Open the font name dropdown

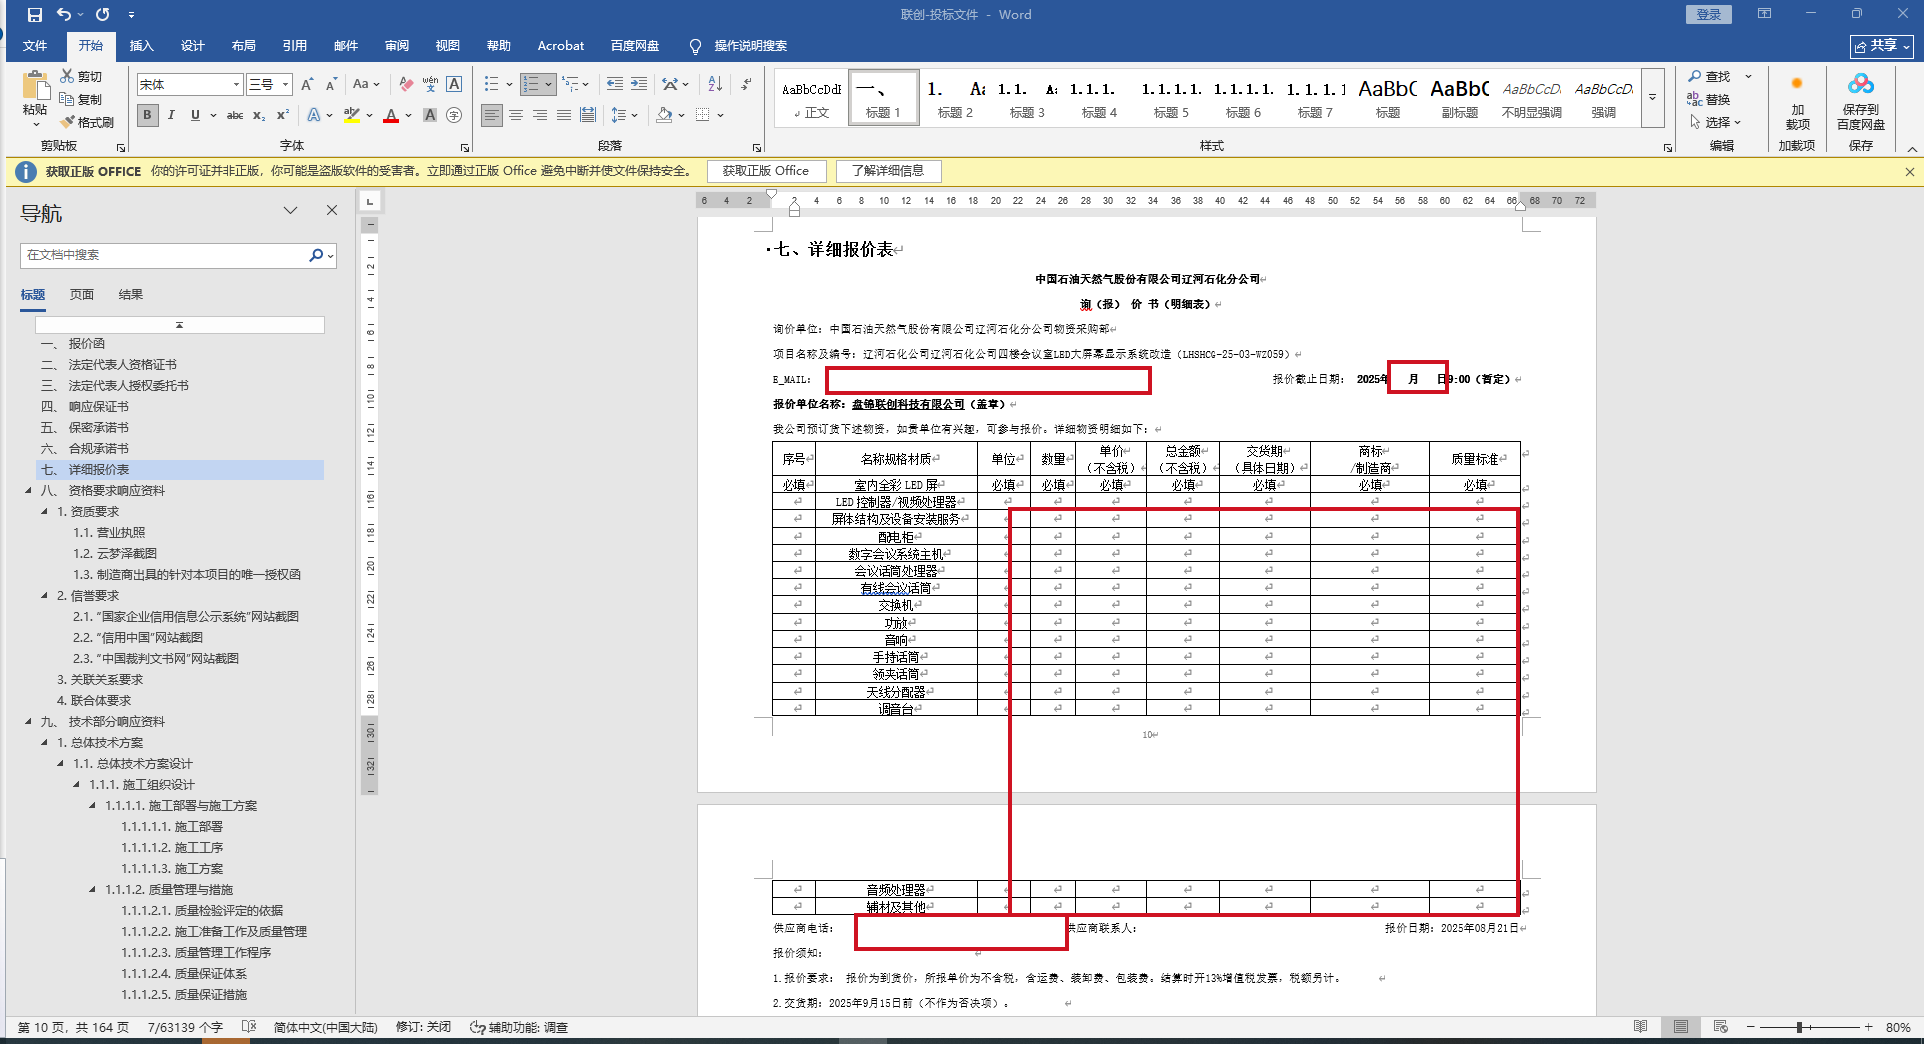(x=236, y=85)
